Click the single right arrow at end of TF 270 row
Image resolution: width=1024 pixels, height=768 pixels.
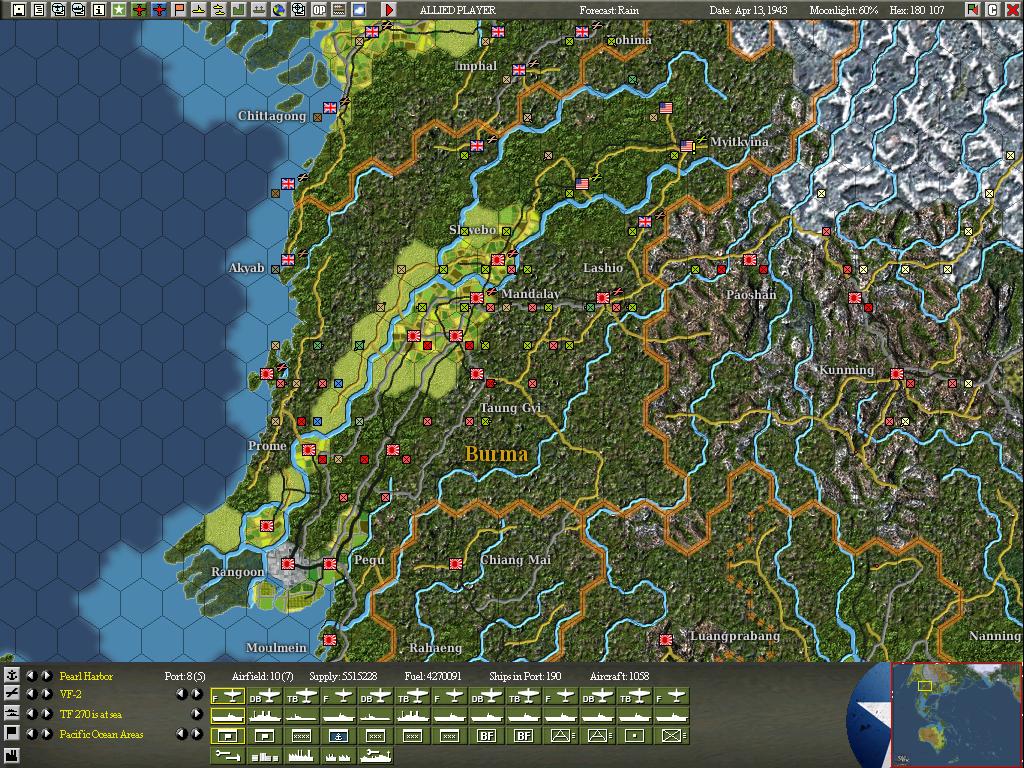tap(197, 714)
